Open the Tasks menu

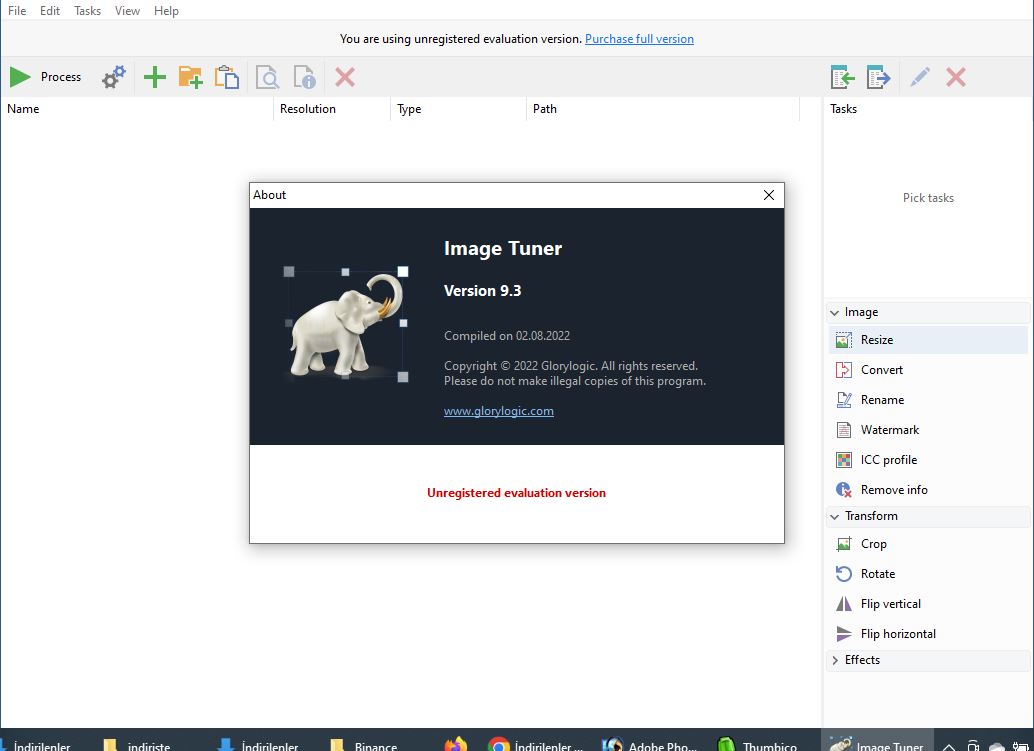(87, 11)
